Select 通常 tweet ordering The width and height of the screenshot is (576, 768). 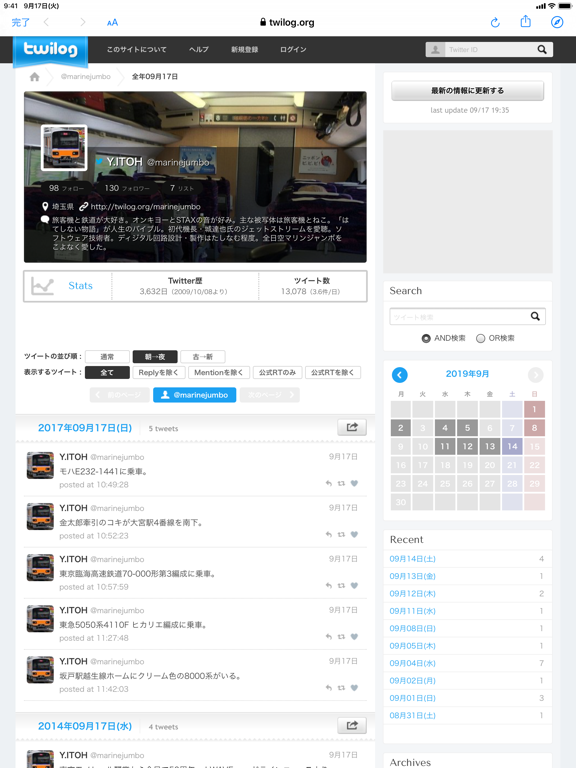[107, 357]
